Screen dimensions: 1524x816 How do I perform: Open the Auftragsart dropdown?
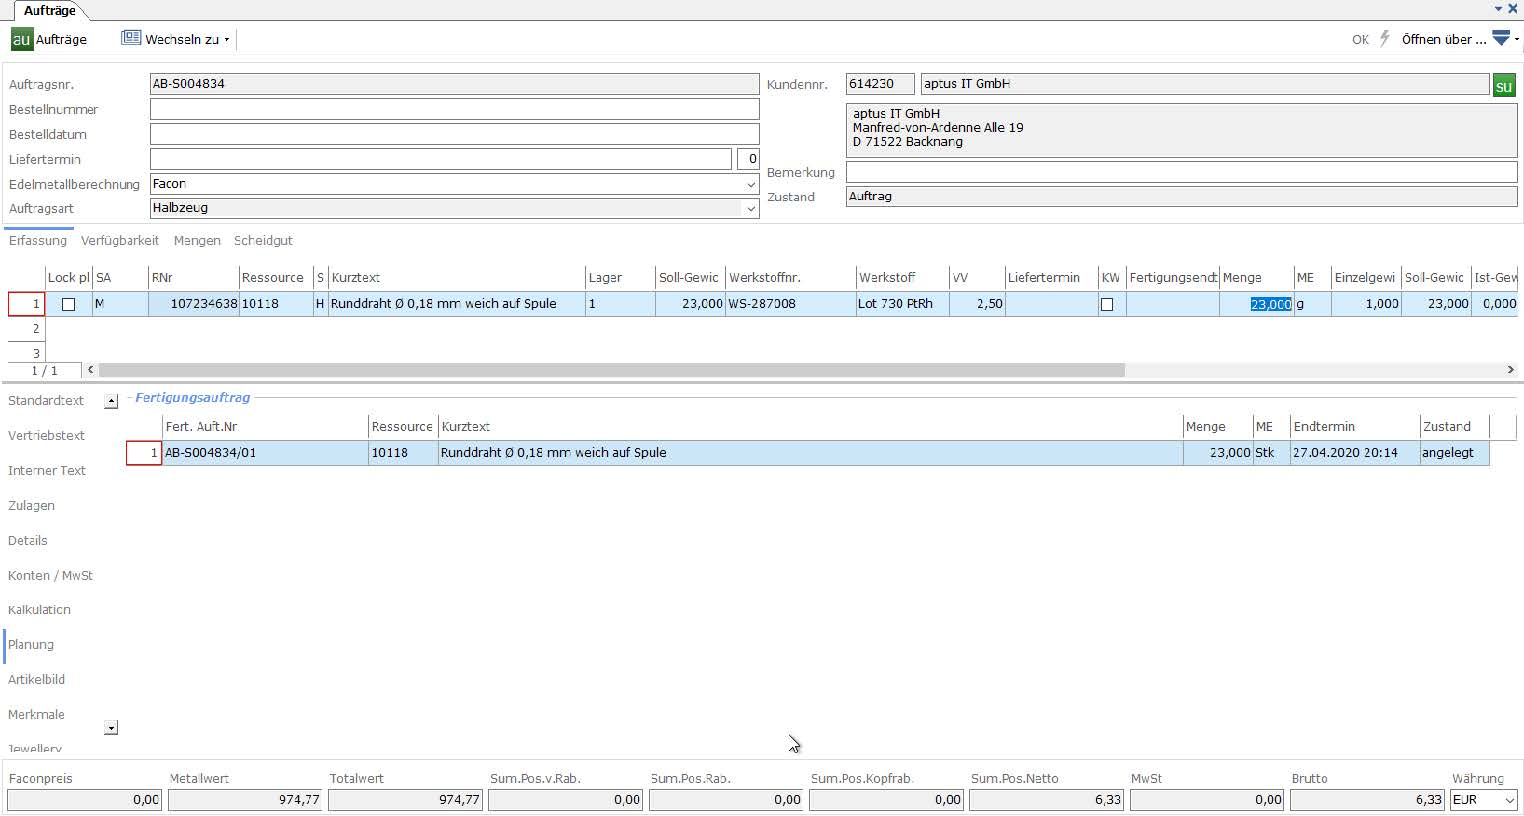(x=751, y=209)
